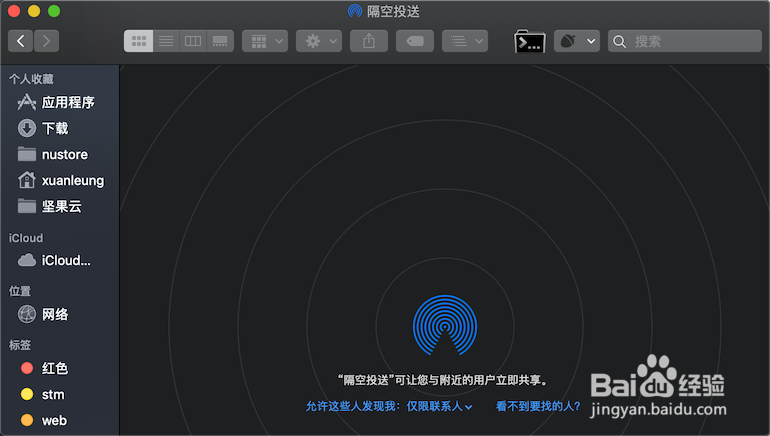Click the 标签 sidebar header
The width and height of the screenshot is (770, 436).
click(20, 345)
